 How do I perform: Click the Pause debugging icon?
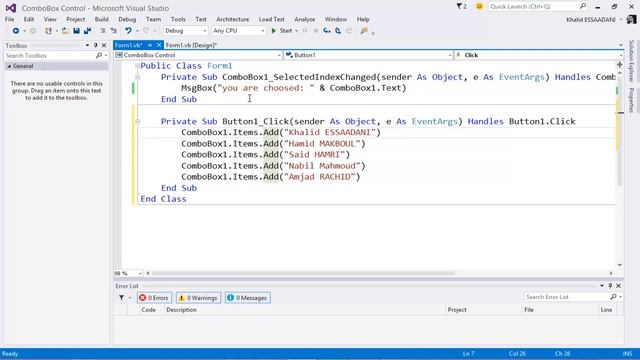point(305,31)
